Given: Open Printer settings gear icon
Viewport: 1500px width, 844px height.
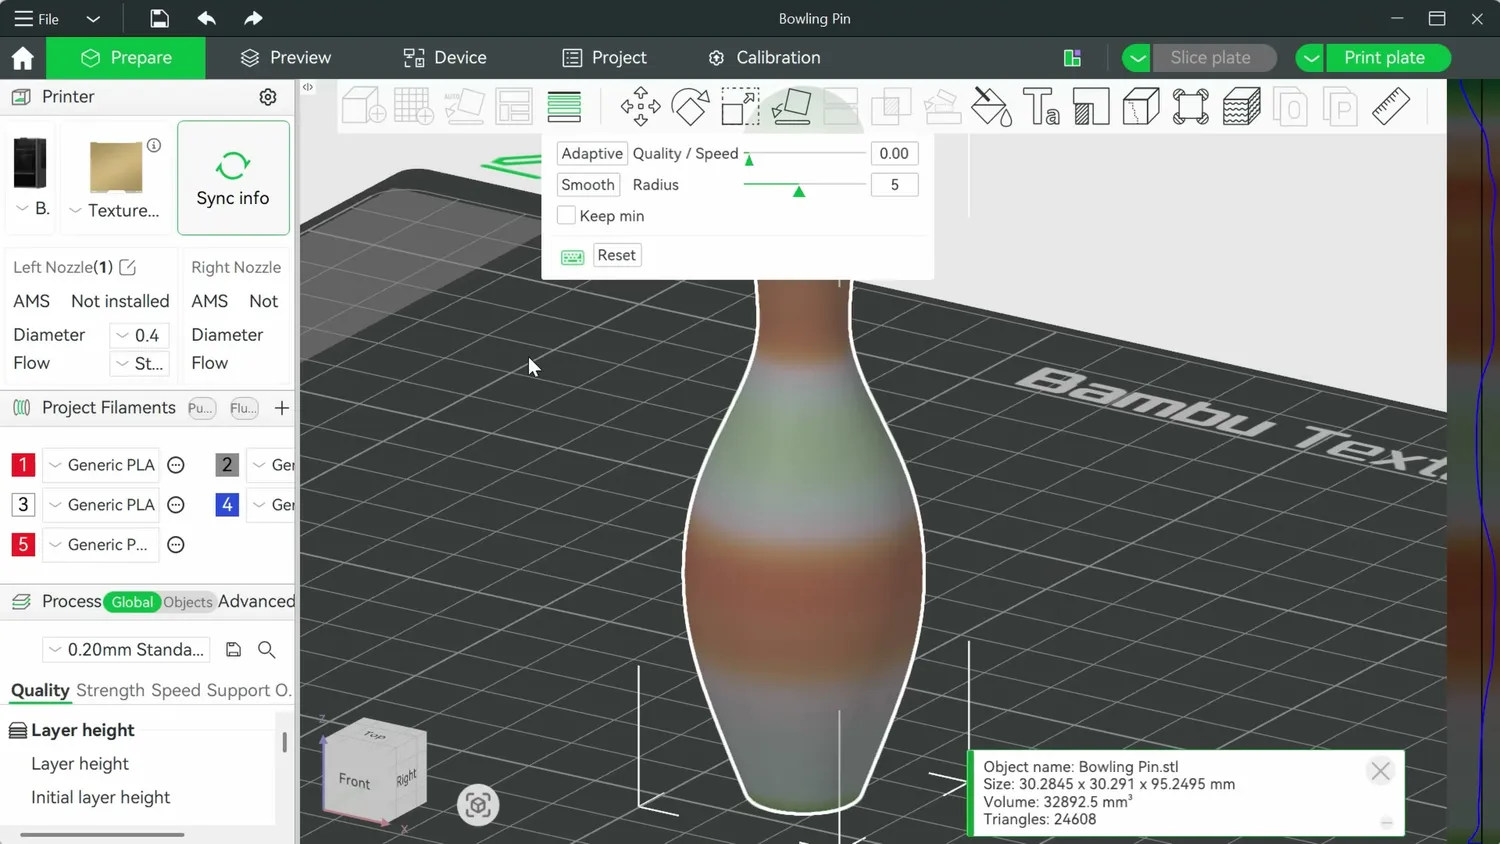Looking at the screenshot, I should (x=267, y=97).
